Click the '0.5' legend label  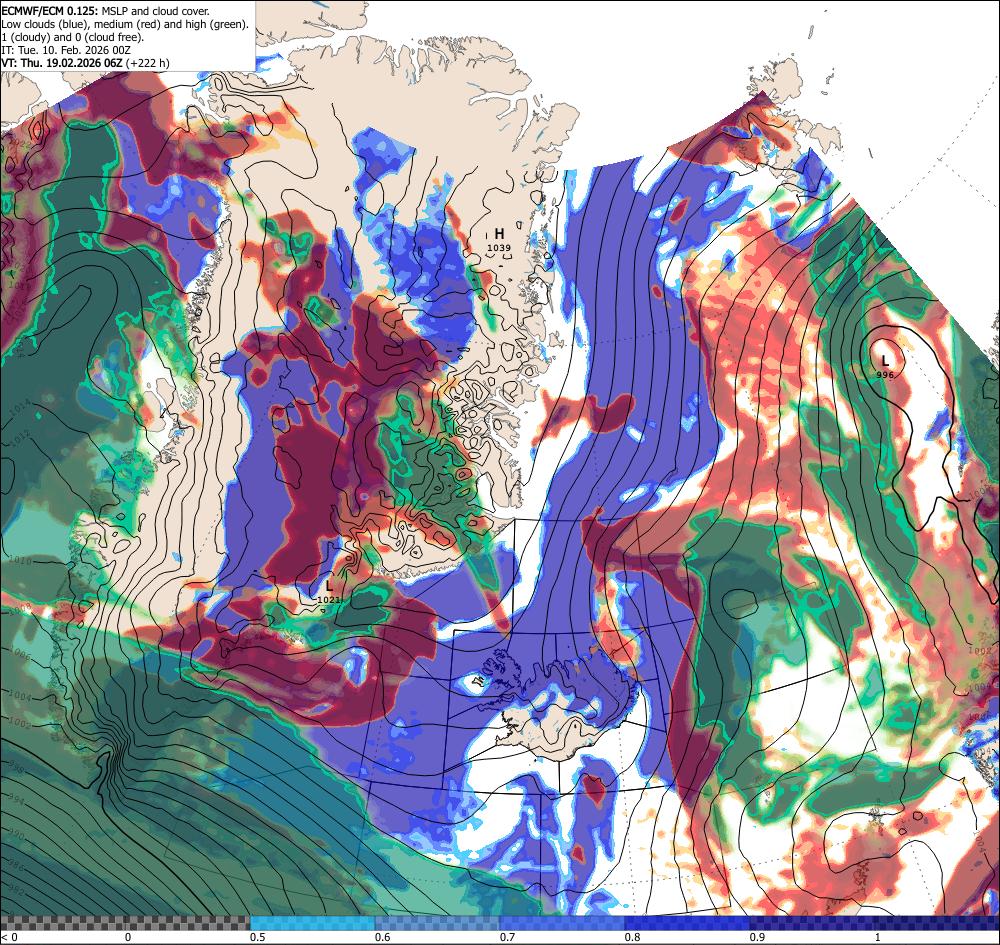tap(257, 937)
